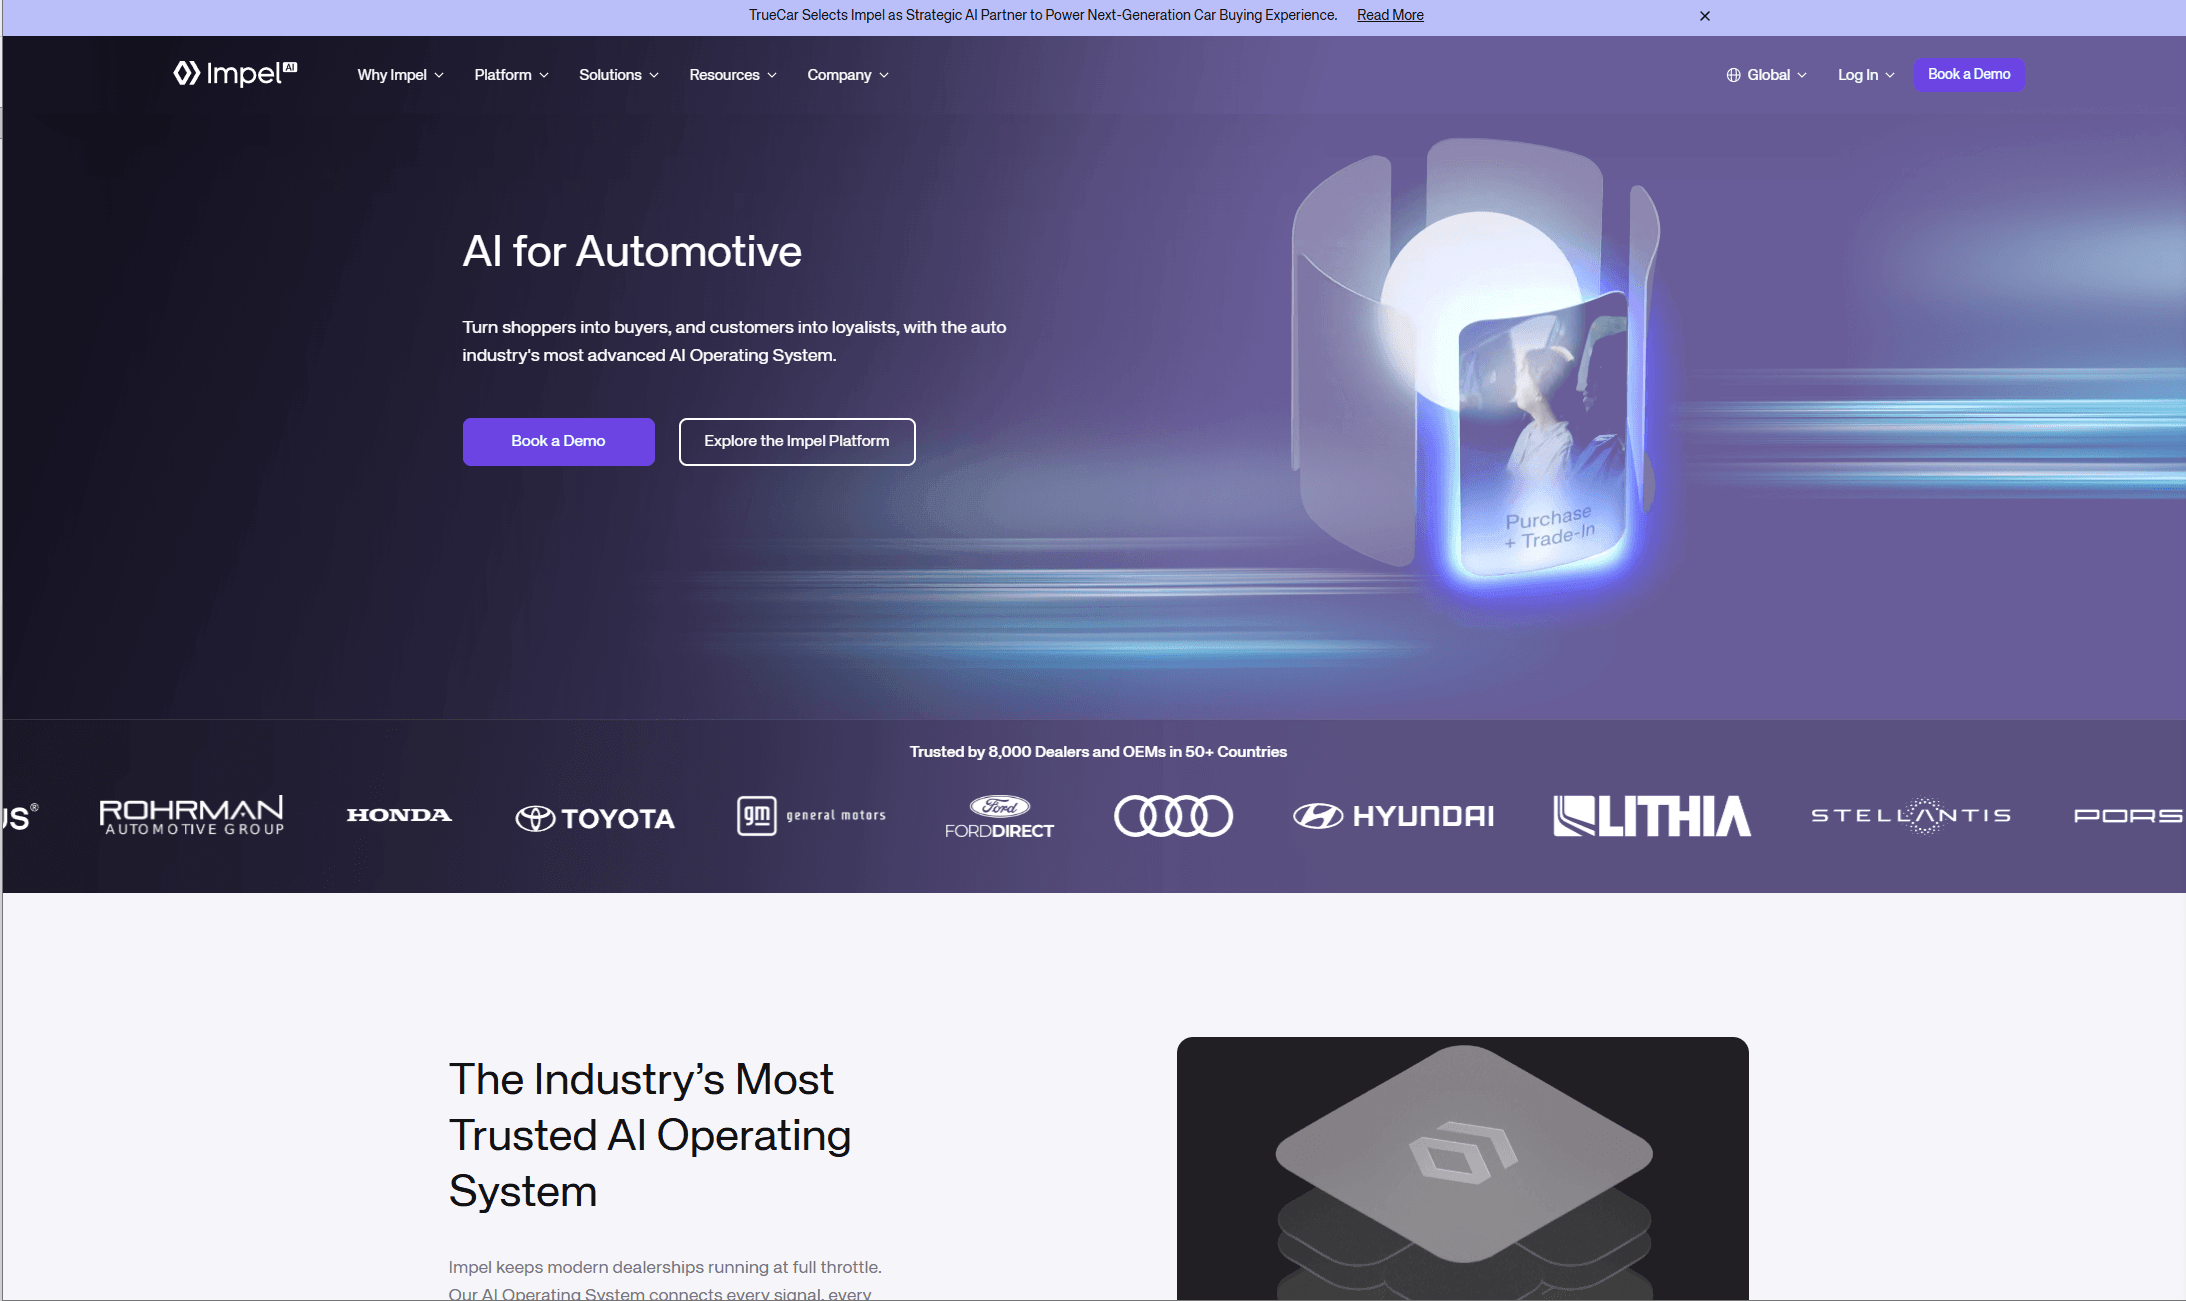Click the Impel AI logo

point(235,74)
